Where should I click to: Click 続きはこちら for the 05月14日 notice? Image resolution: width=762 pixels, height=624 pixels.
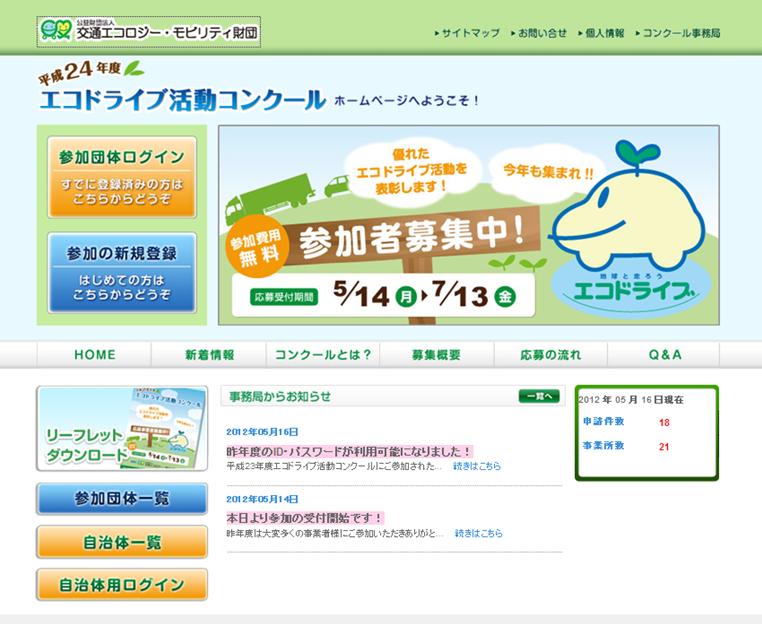478,533
